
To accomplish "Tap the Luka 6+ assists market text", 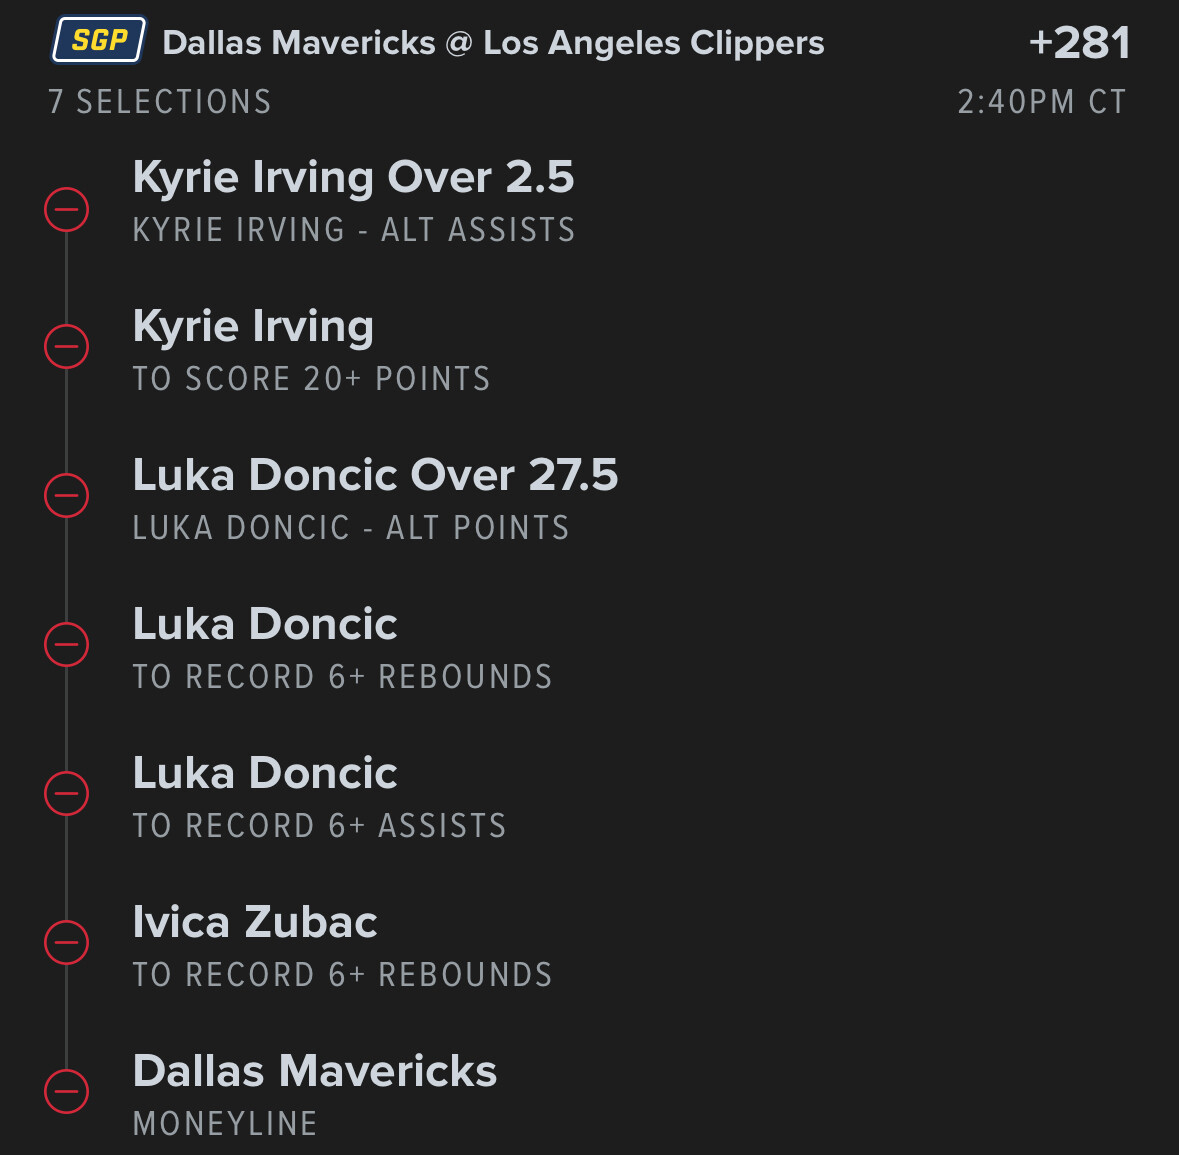I will click(319, 826).
